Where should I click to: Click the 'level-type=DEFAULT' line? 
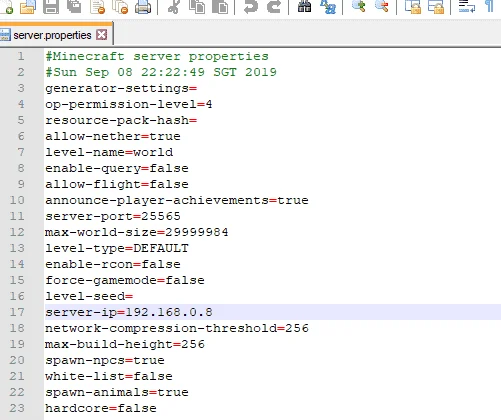pyautogui.click(x=117, y=248)
